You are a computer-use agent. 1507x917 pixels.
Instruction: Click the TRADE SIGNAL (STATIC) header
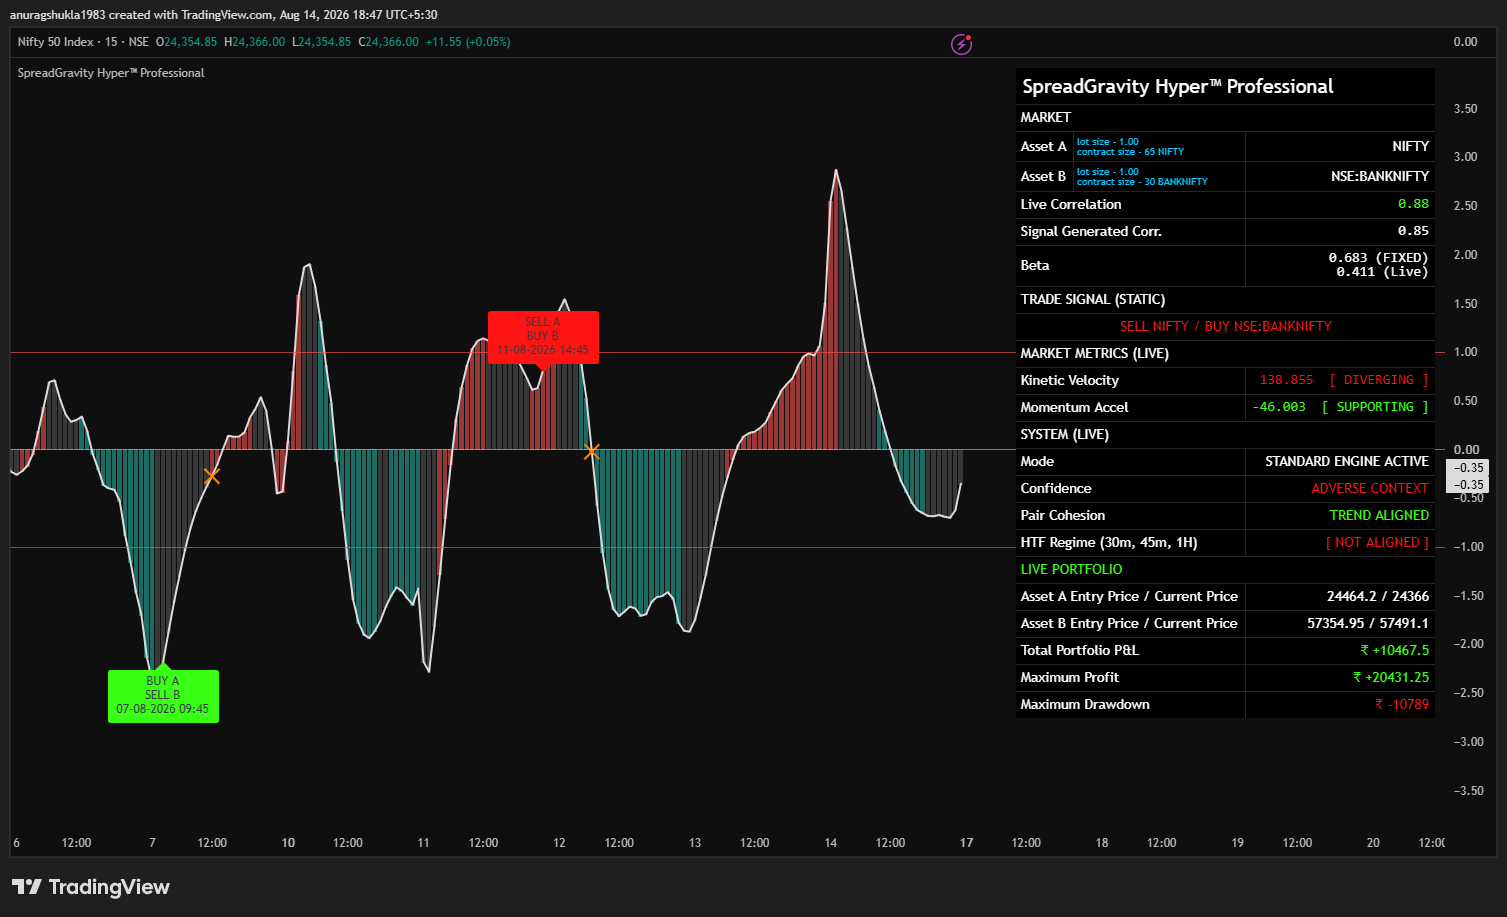(x=1092, y=299)
